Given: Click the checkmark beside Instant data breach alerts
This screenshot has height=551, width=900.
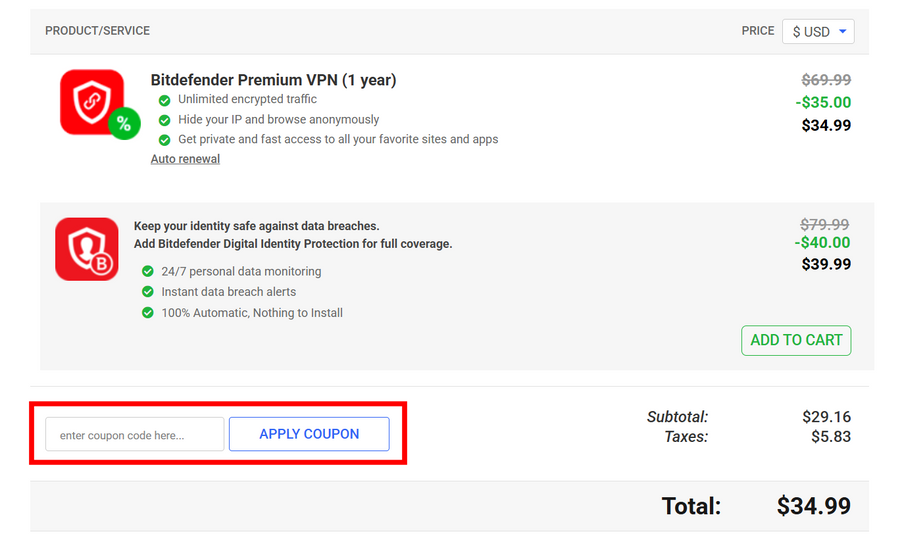Looking at the screenshot, I should coord(148,292).
